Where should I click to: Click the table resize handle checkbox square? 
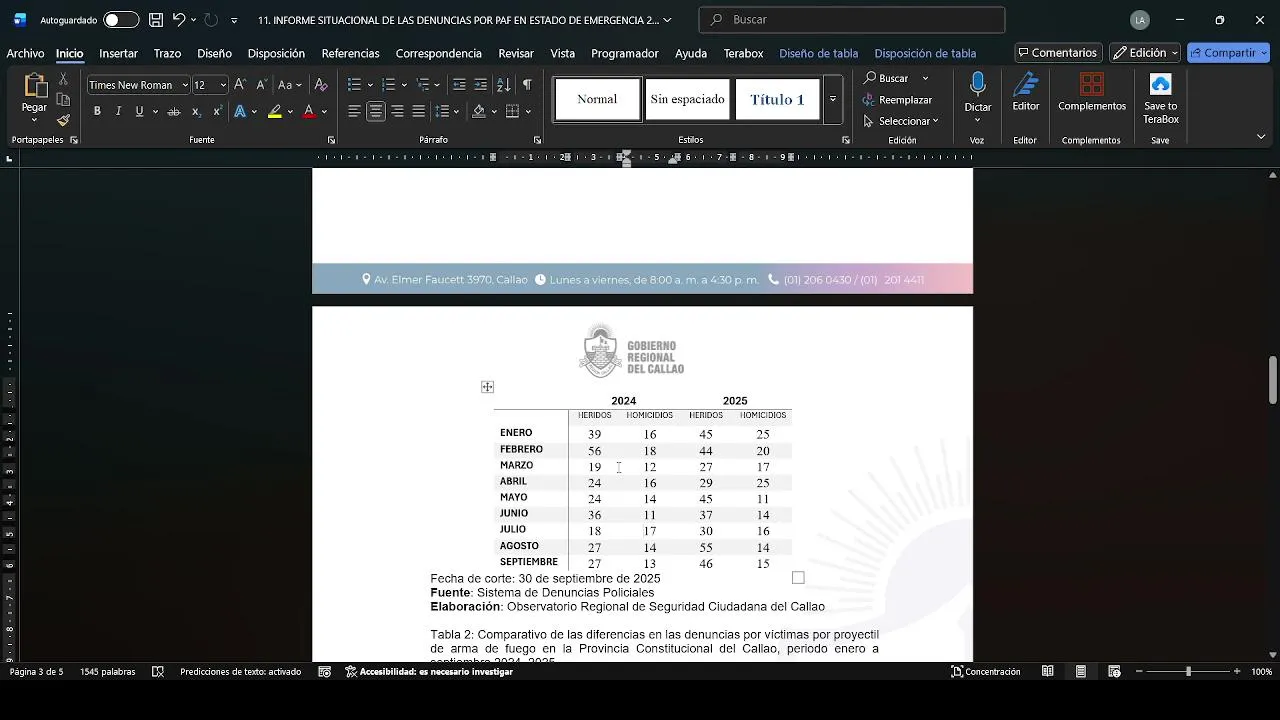coord(798,578)
